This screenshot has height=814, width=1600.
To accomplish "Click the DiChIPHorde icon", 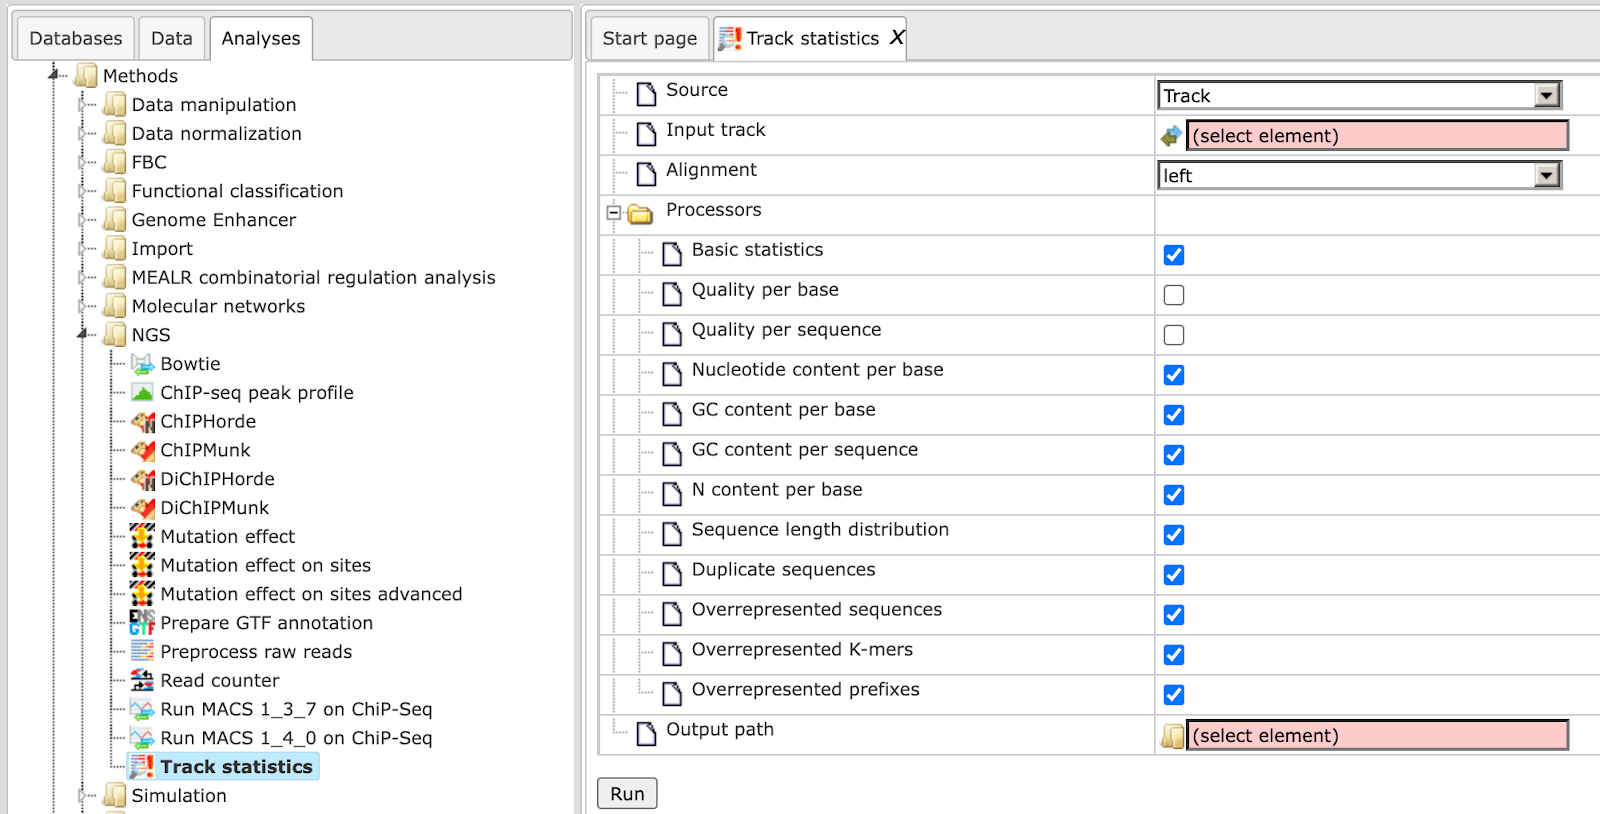I will click(143, 480).
